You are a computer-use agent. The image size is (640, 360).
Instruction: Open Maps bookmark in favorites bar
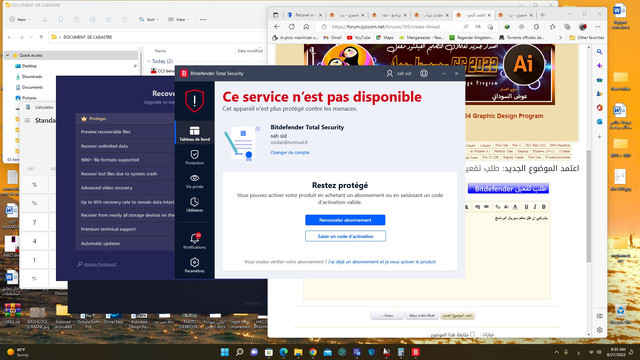(384, 38)
